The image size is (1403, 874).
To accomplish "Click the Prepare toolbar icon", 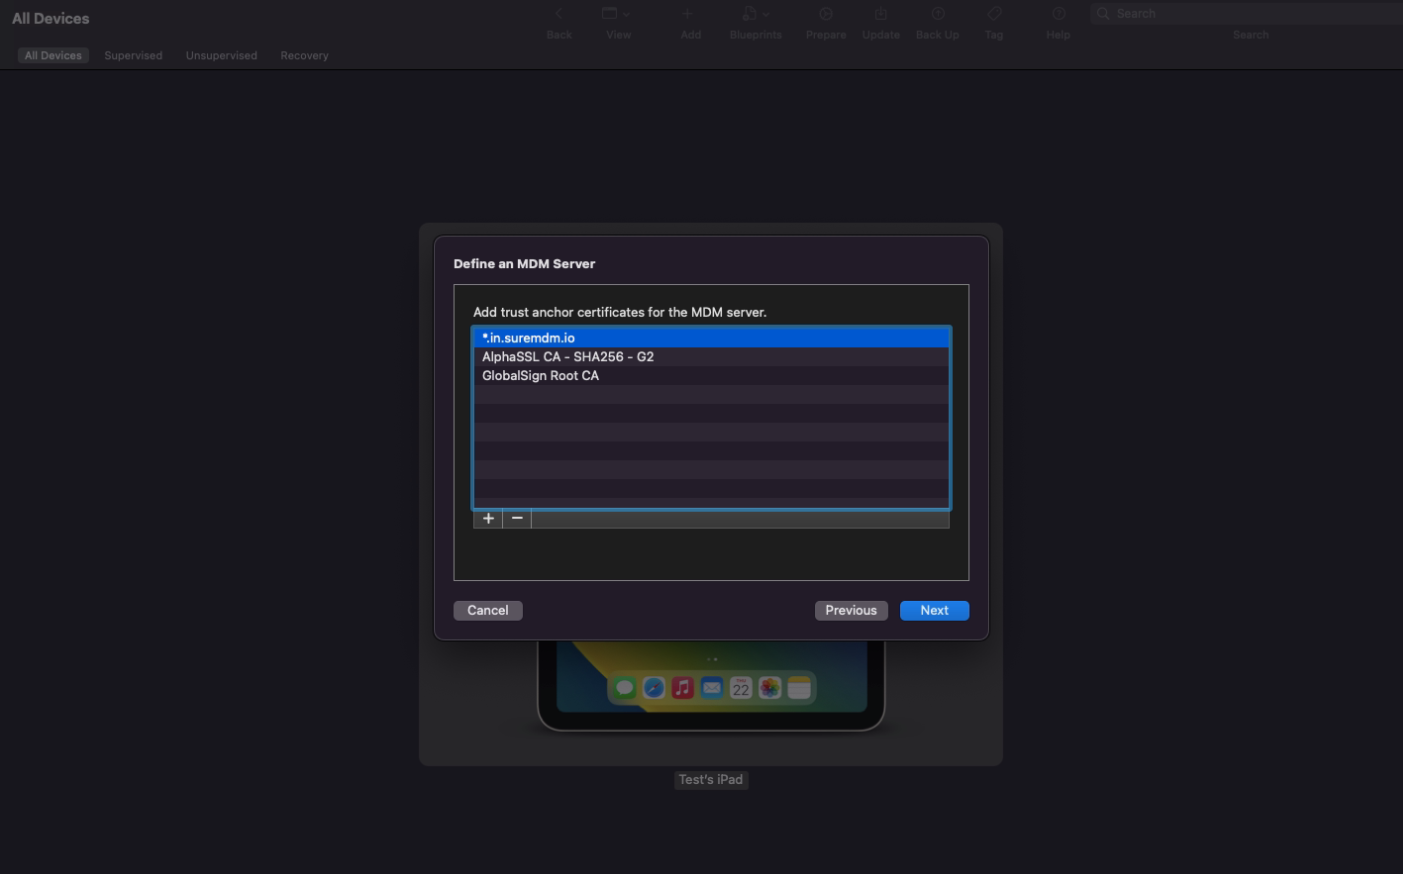I will 826,14.
